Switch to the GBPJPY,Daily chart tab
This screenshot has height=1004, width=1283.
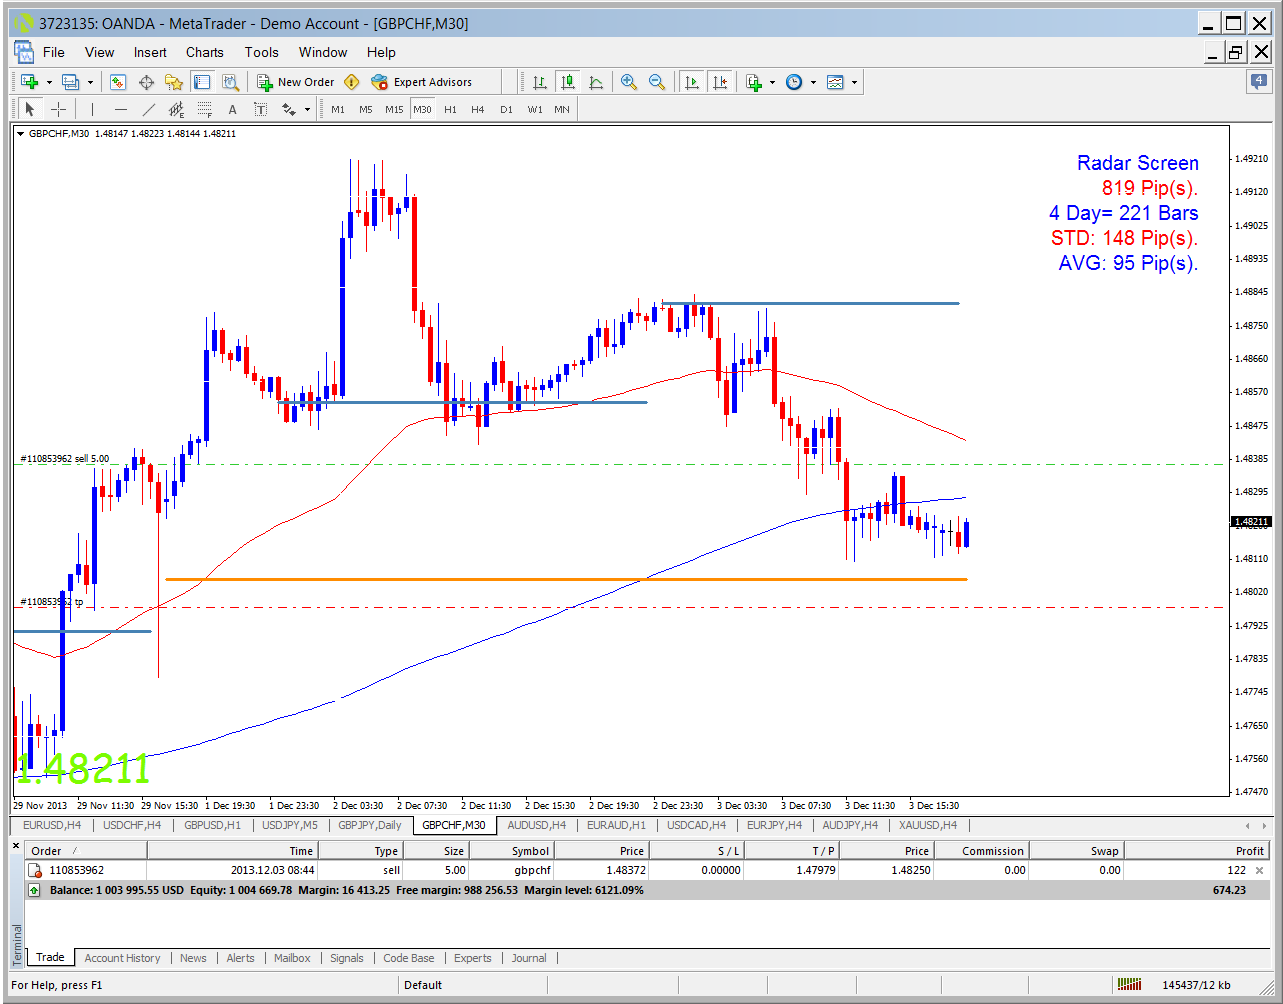pyautogui.click(x=370, y=825)
